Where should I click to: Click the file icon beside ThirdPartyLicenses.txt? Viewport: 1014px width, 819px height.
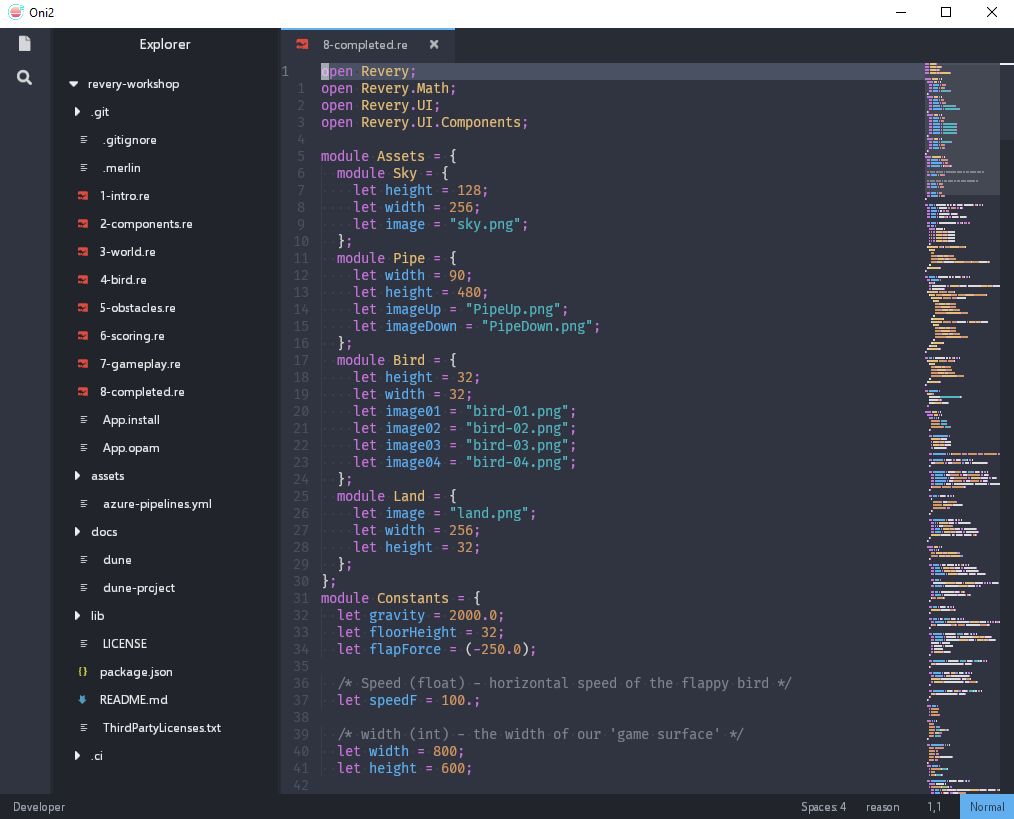point(82,728)
